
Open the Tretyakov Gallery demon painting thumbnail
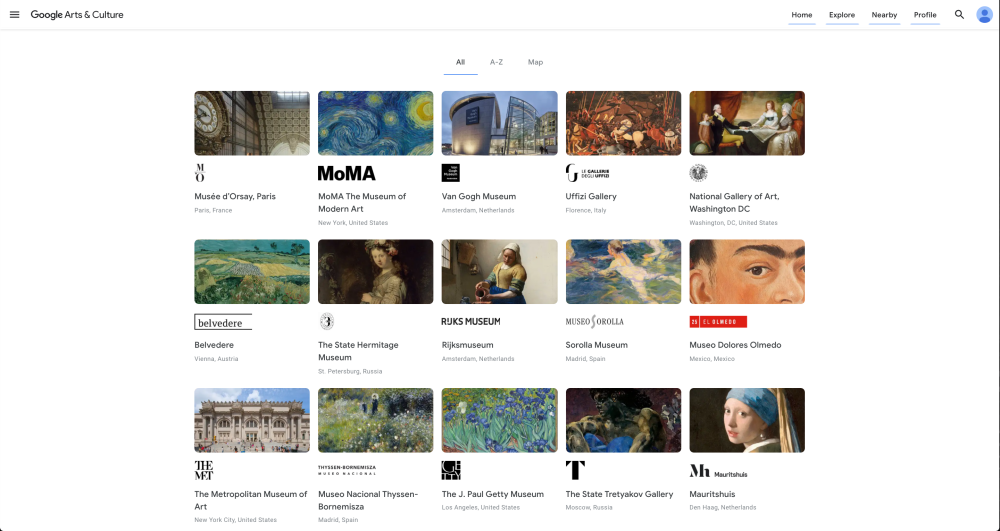coord(623,420)
